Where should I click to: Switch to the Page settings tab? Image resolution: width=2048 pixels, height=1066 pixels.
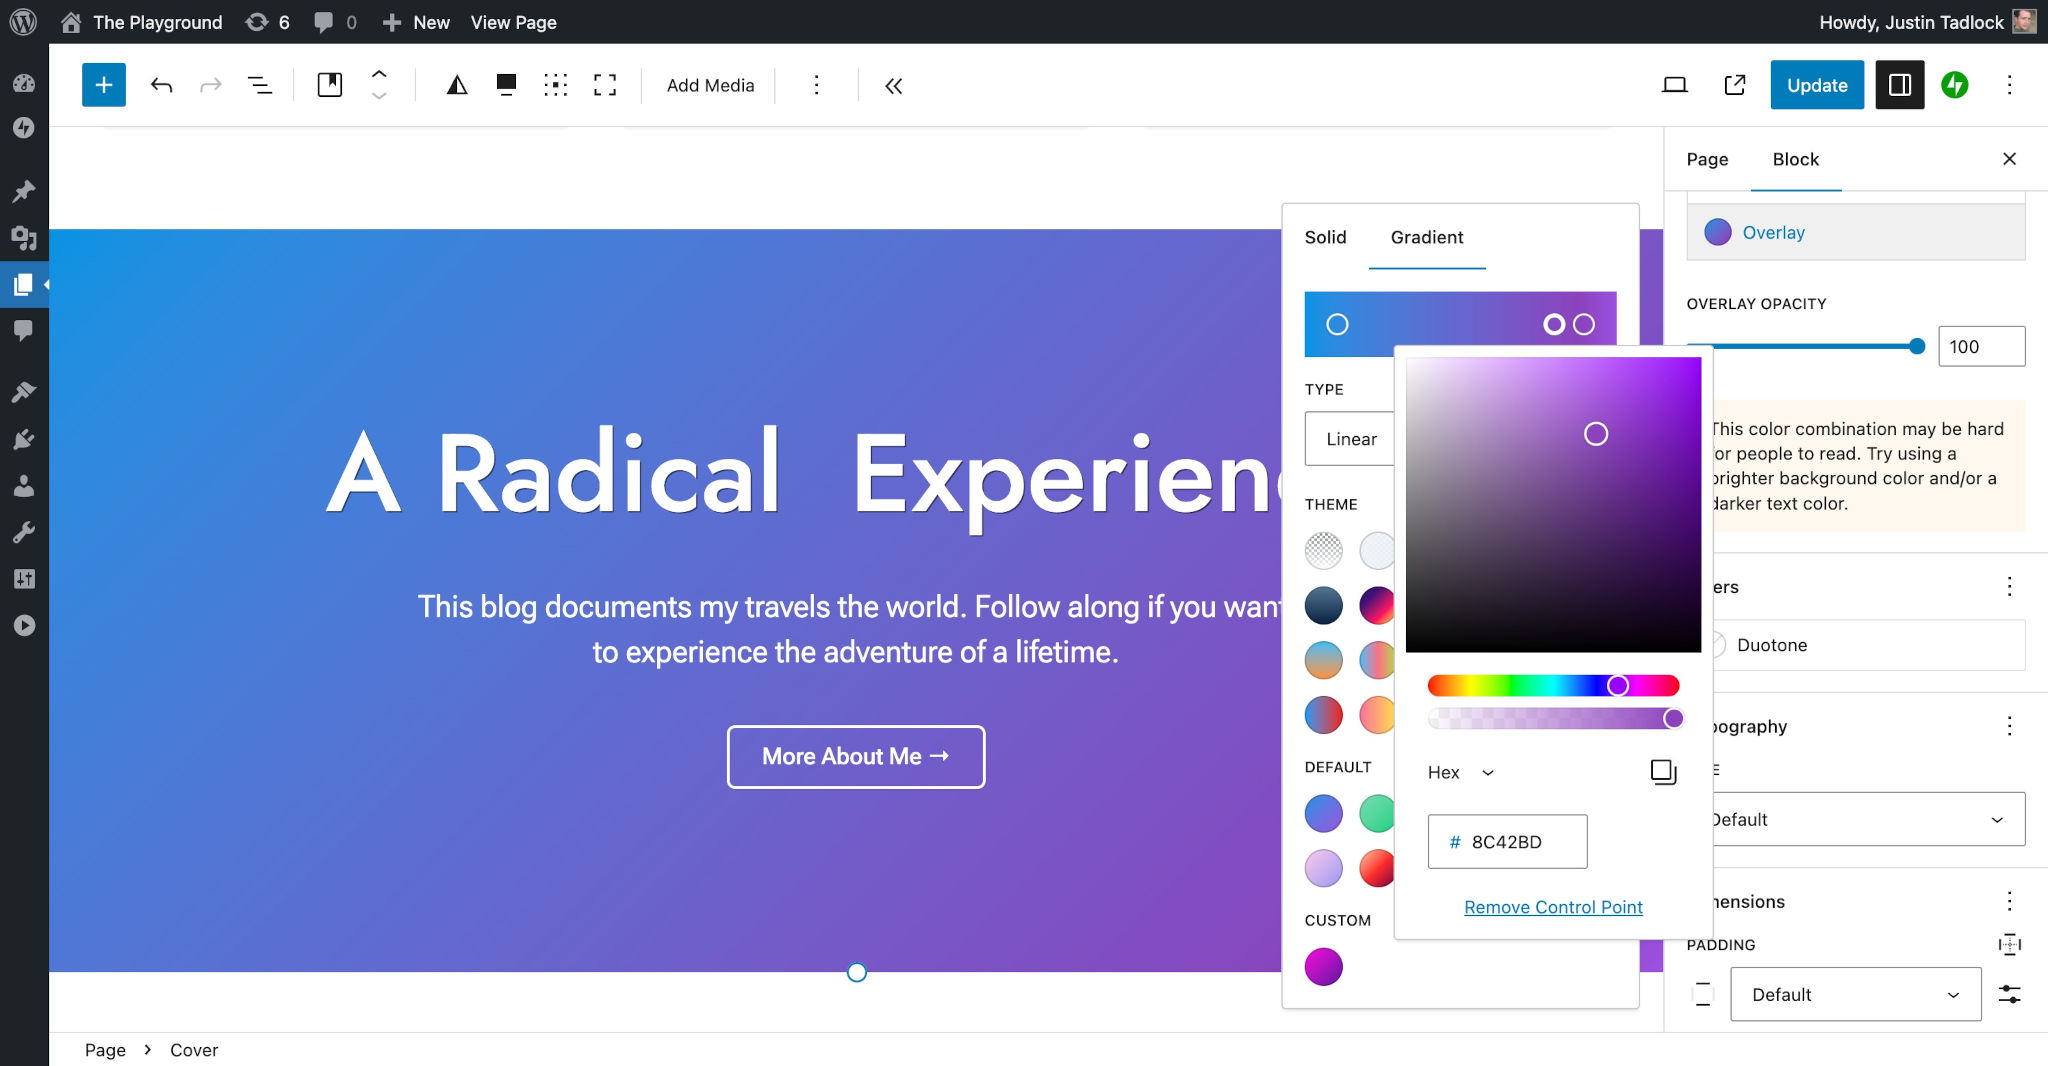[x=1707, y=159]
